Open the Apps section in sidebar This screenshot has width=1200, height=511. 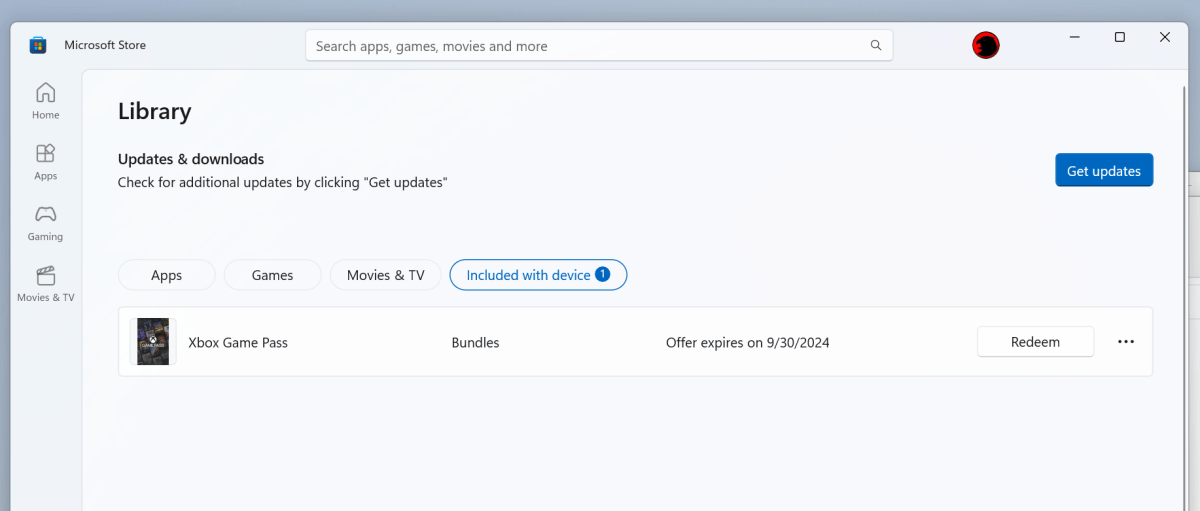(45, 162)
